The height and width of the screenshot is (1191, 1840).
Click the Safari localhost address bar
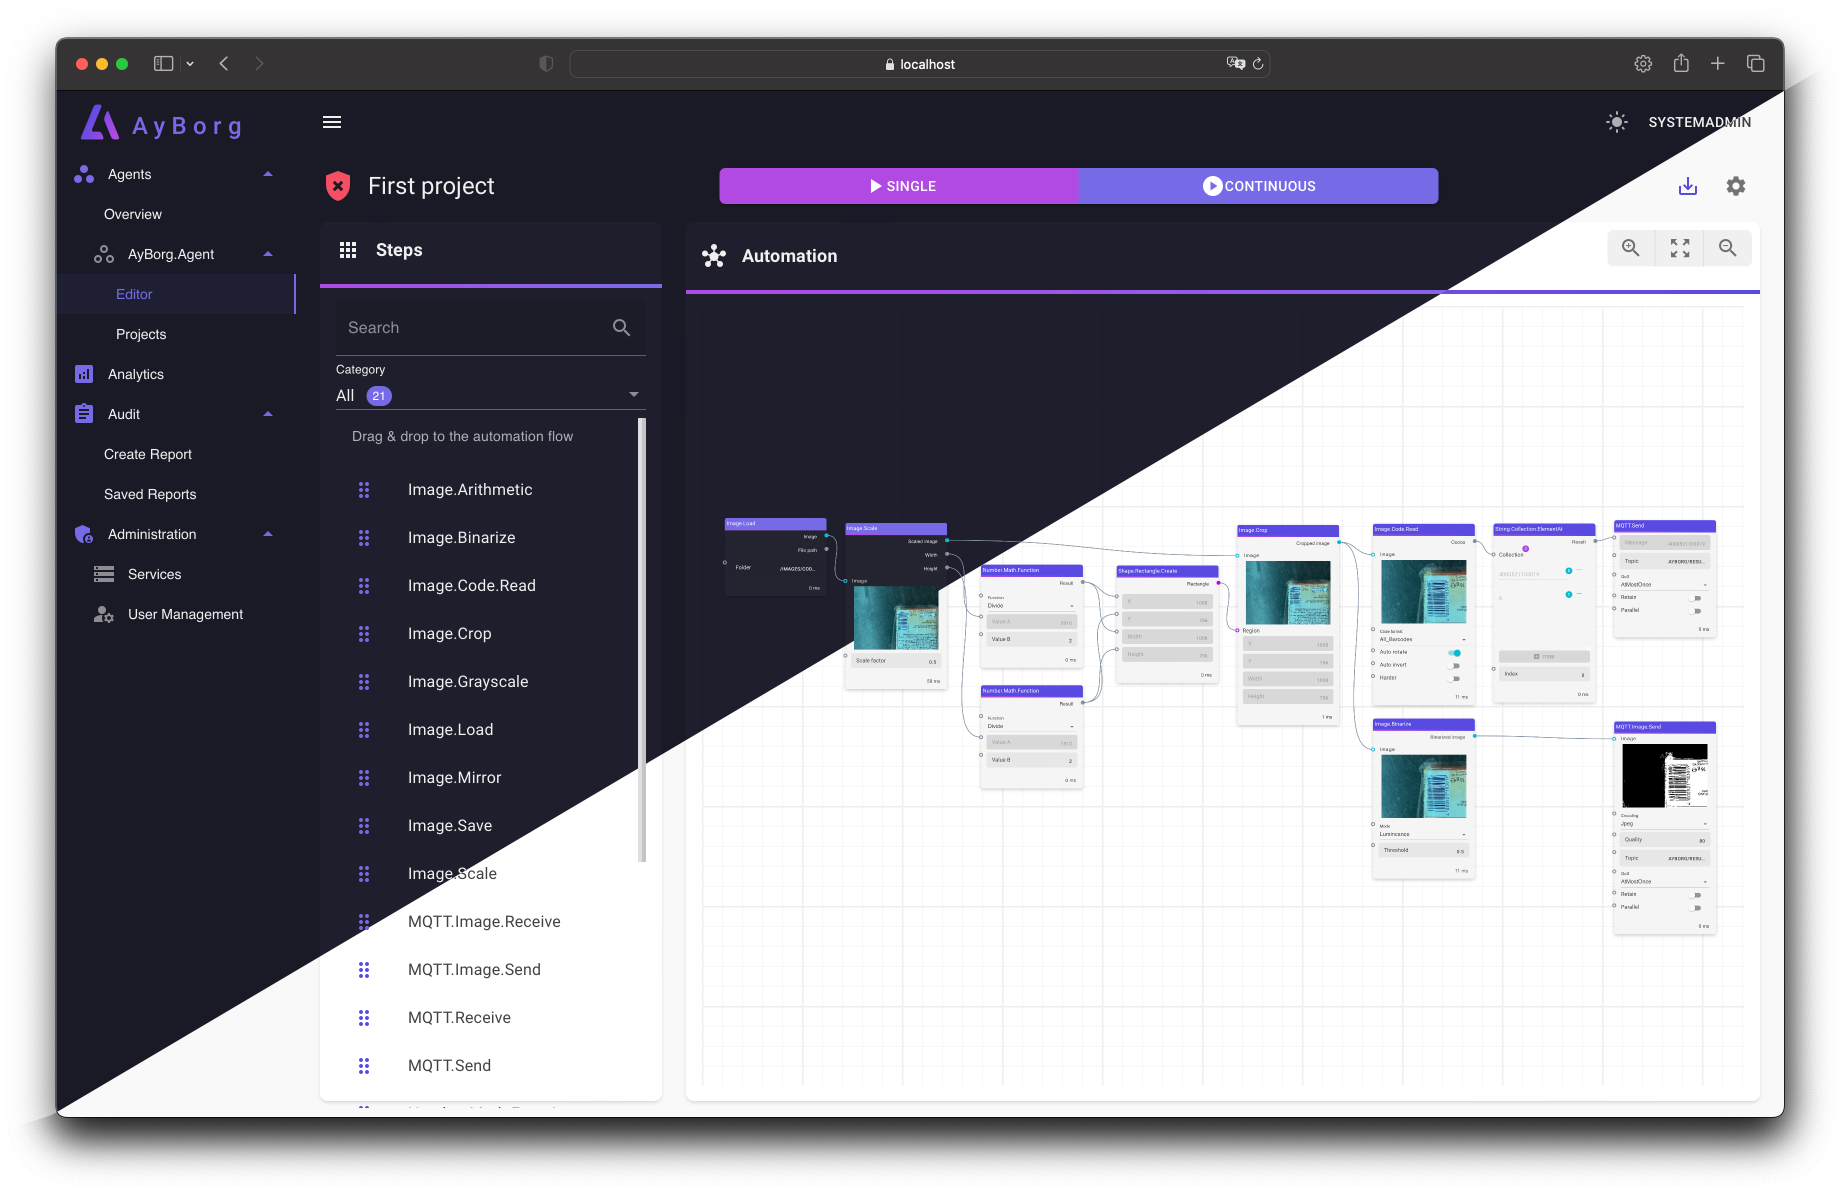click(919, 64)
